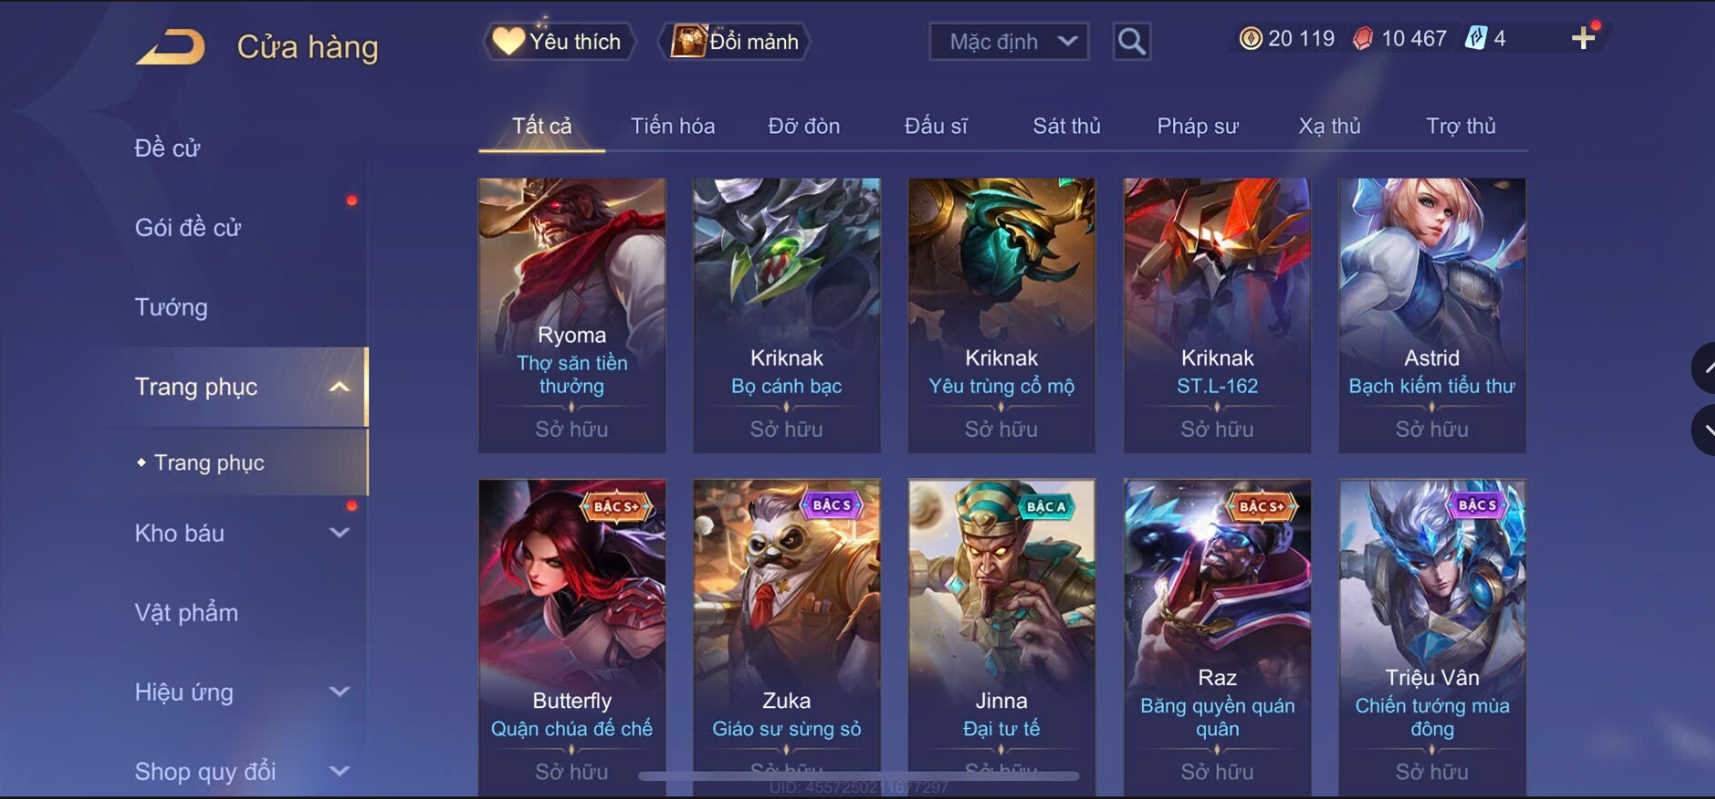Tap the plus icon to add currency
The height and width of the screenshot is (799, 1715).
click(x=1583, y=39)
